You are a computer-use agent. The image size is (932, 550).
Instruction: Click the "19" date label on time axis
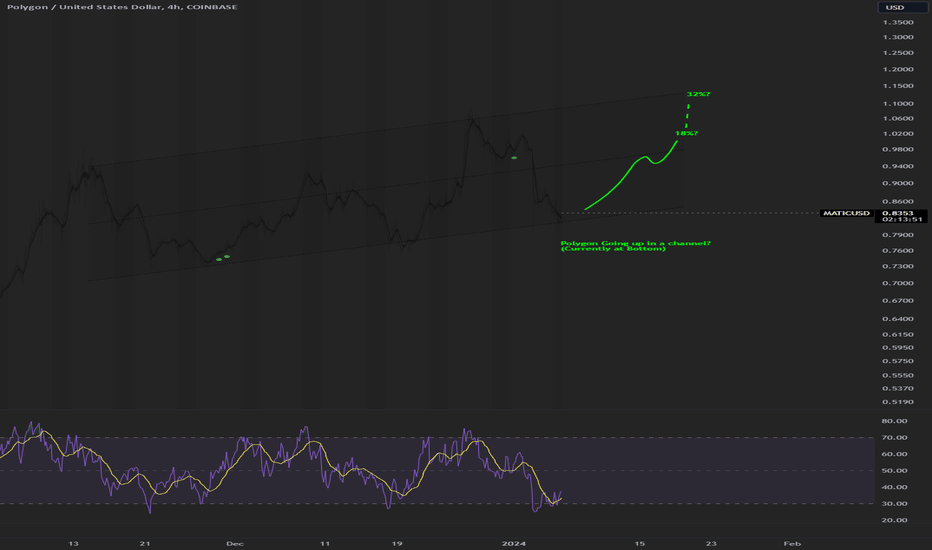pos(397,543)
